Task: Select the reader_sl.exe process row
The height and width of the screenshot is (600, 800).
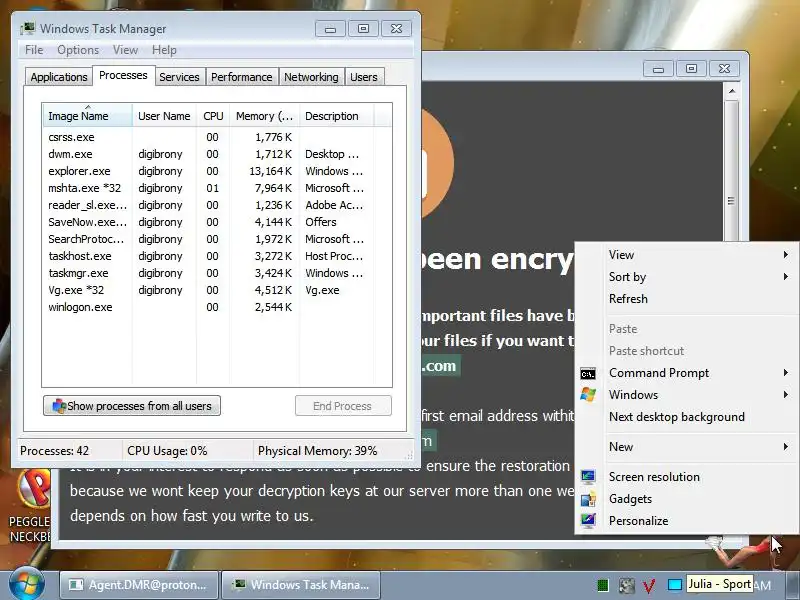Action: 209,205
